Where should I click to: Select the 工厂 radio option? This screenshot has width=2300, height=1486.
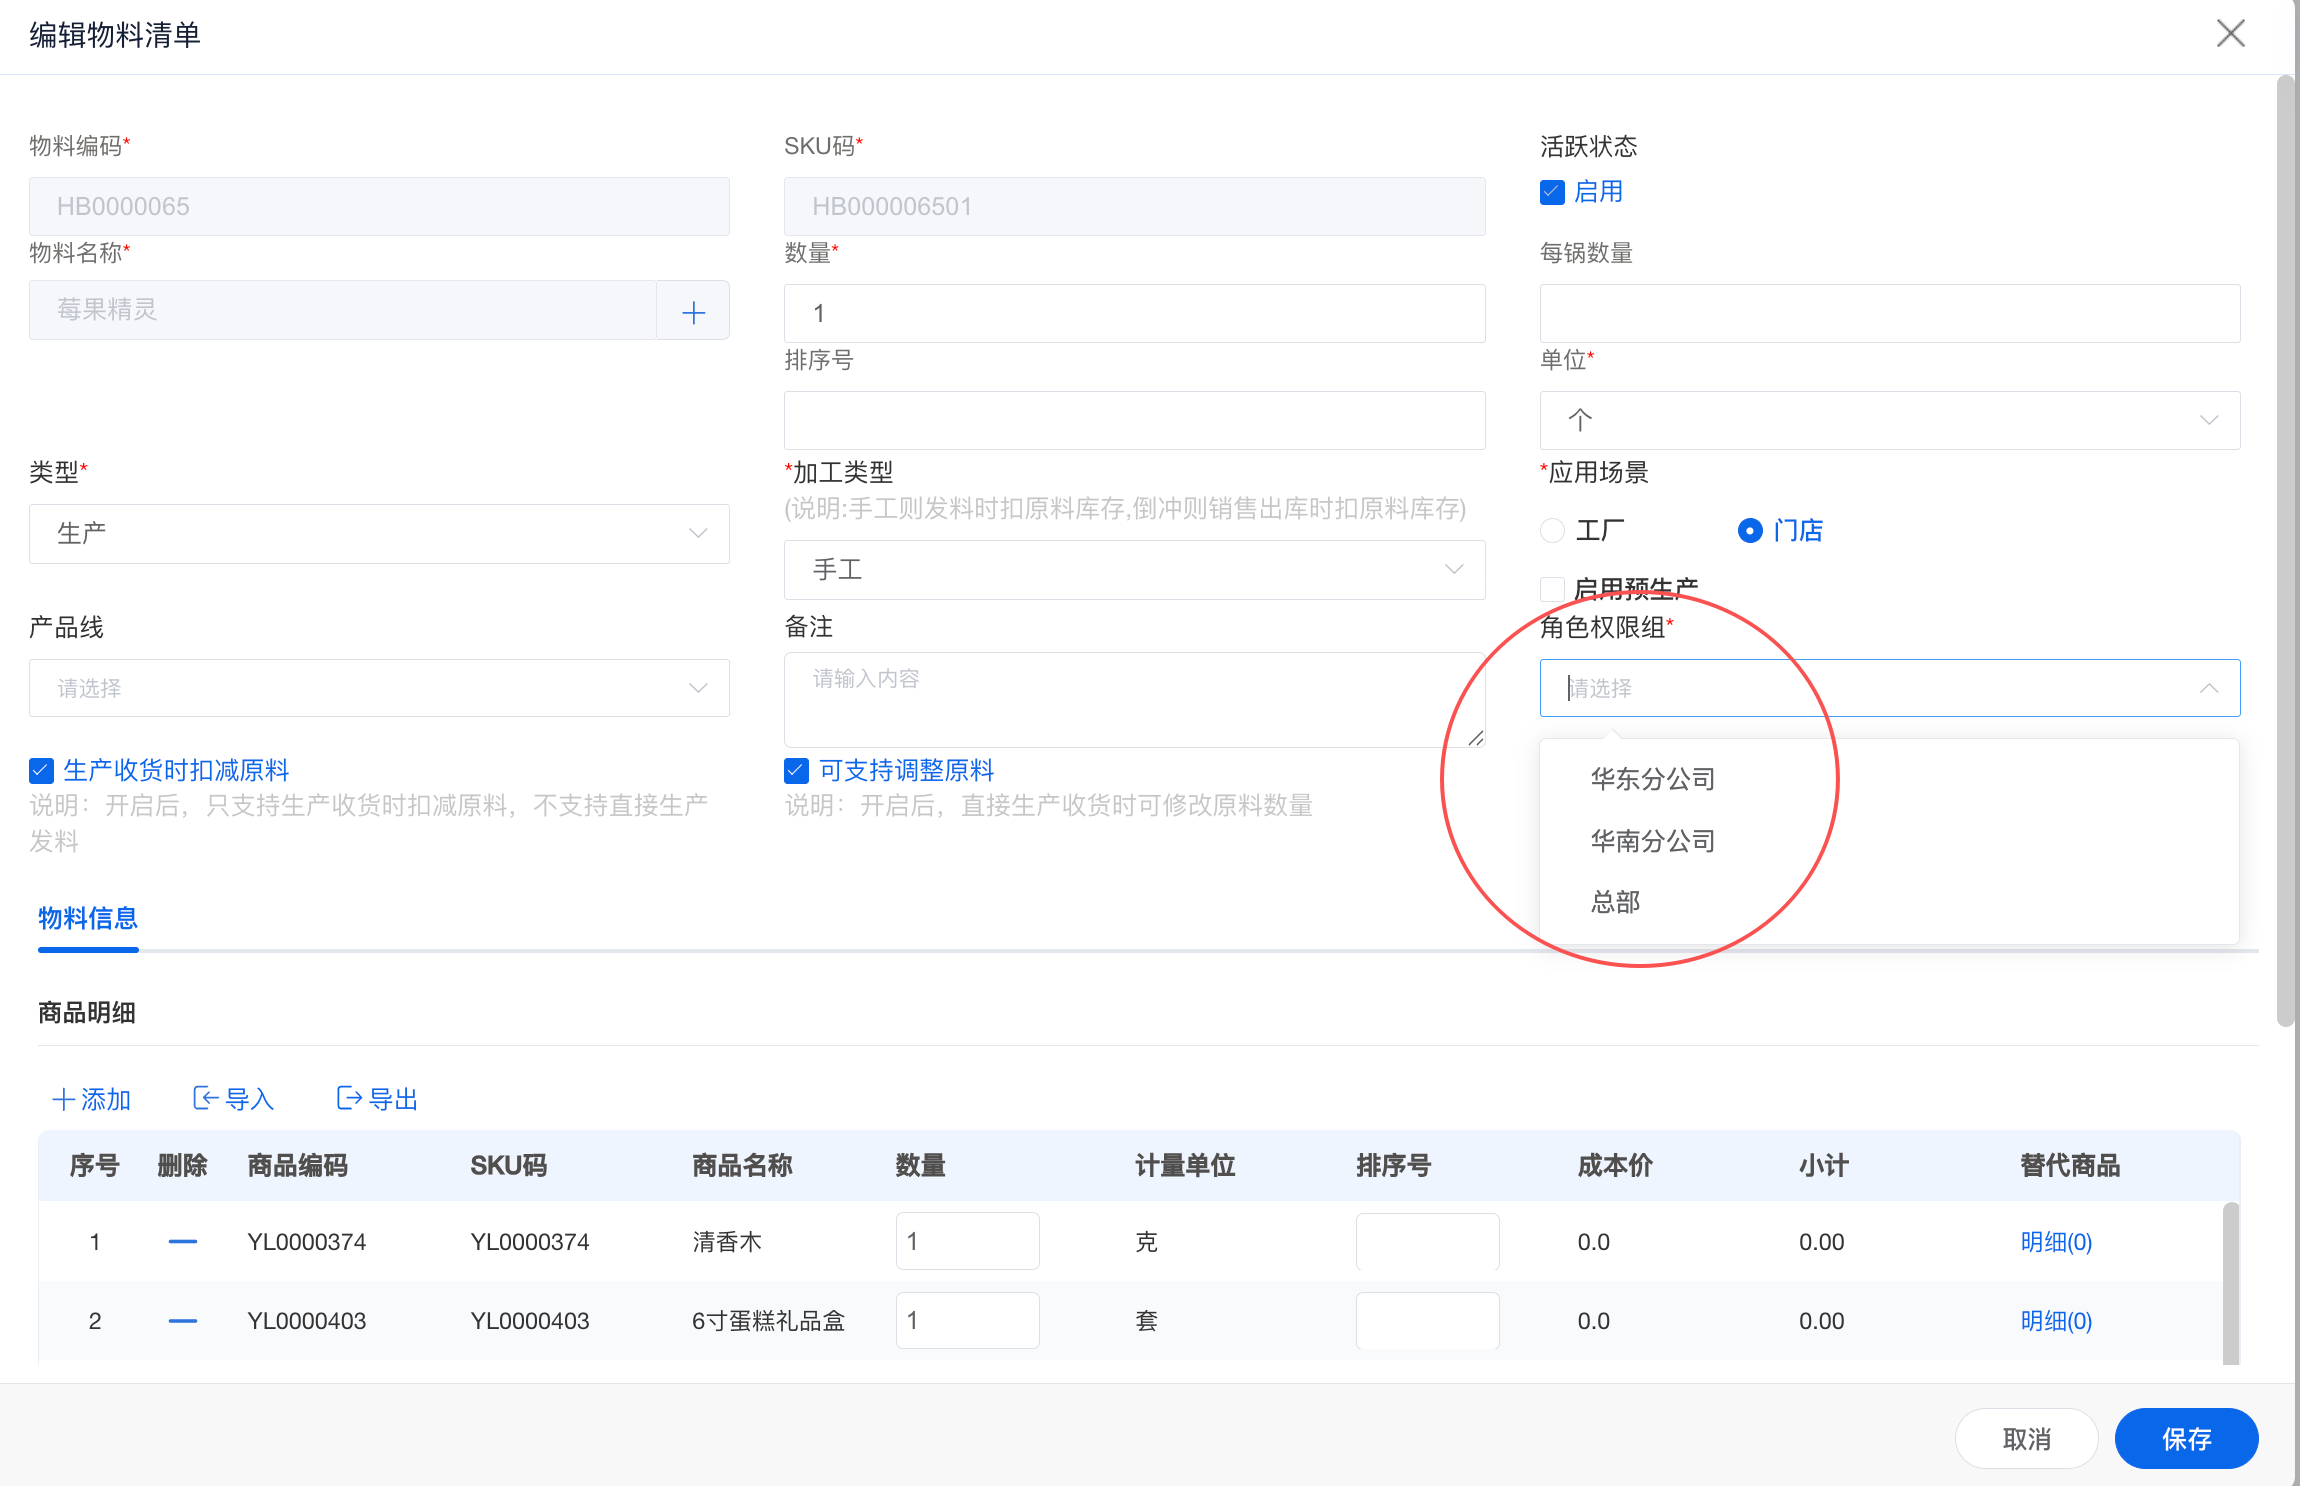pyautogui.click(x=1552, y=530)
